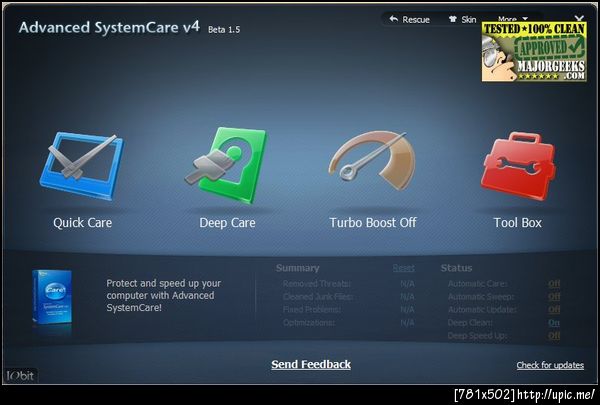Click the IObit logo
600x405 pixels.
(x=21, y=376)
